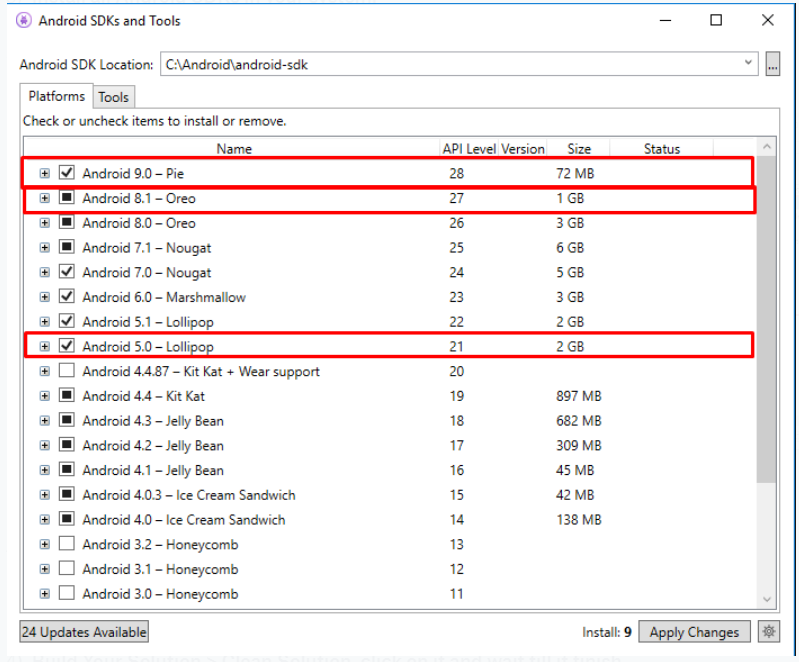Open the SDK settings gear icon

point(768,632)
